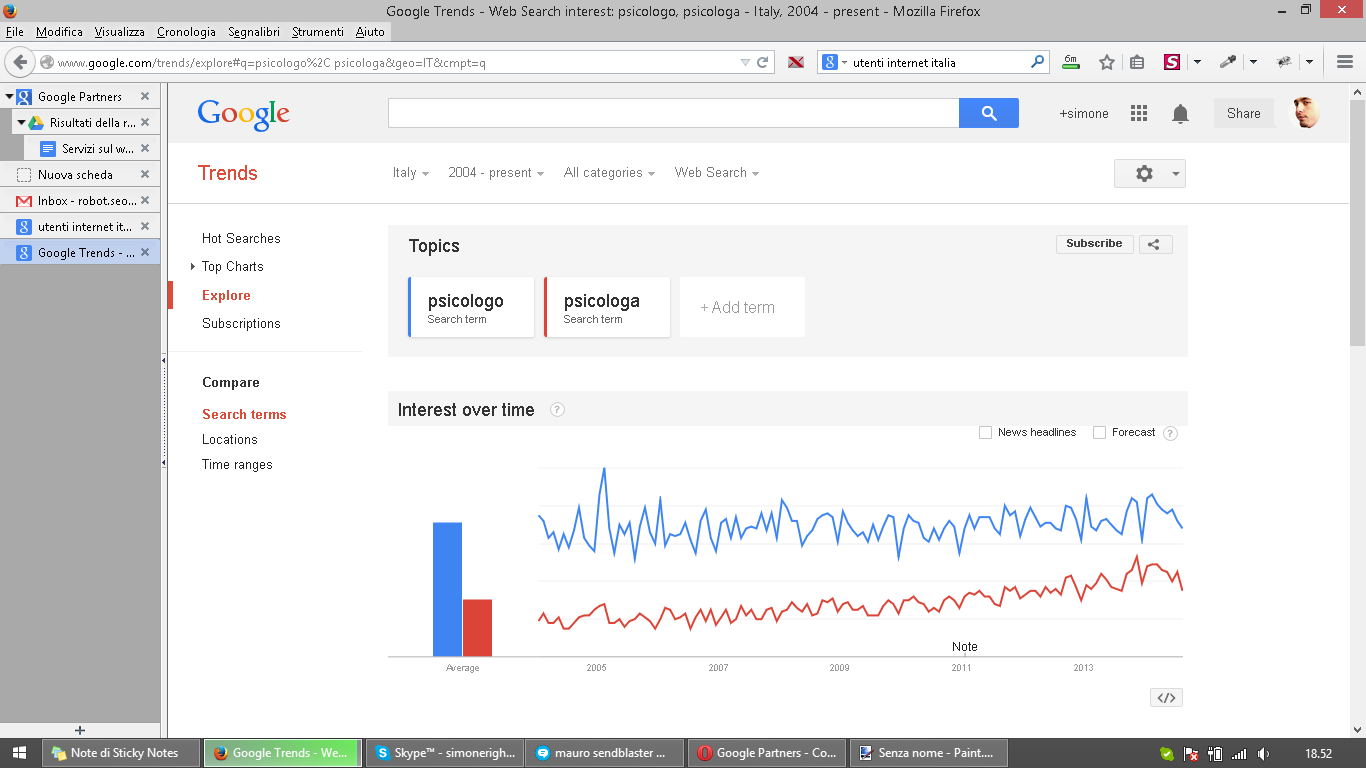Open the S extension dropdown arrow

1197,62
